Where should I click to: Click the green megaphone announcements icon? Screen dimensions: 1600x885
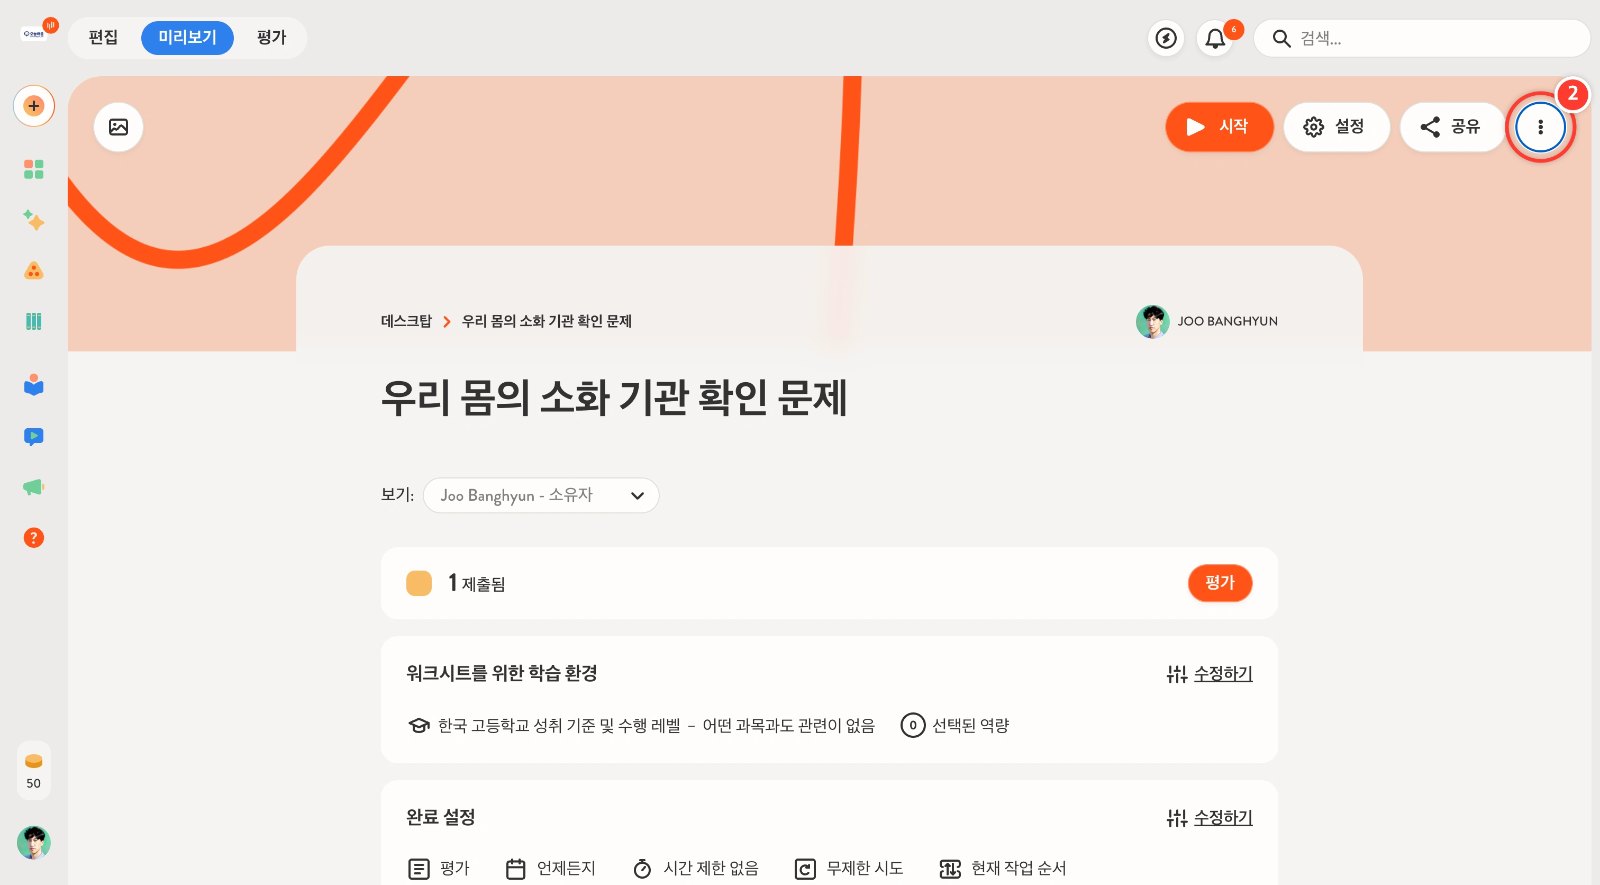[x=34, y=487]
